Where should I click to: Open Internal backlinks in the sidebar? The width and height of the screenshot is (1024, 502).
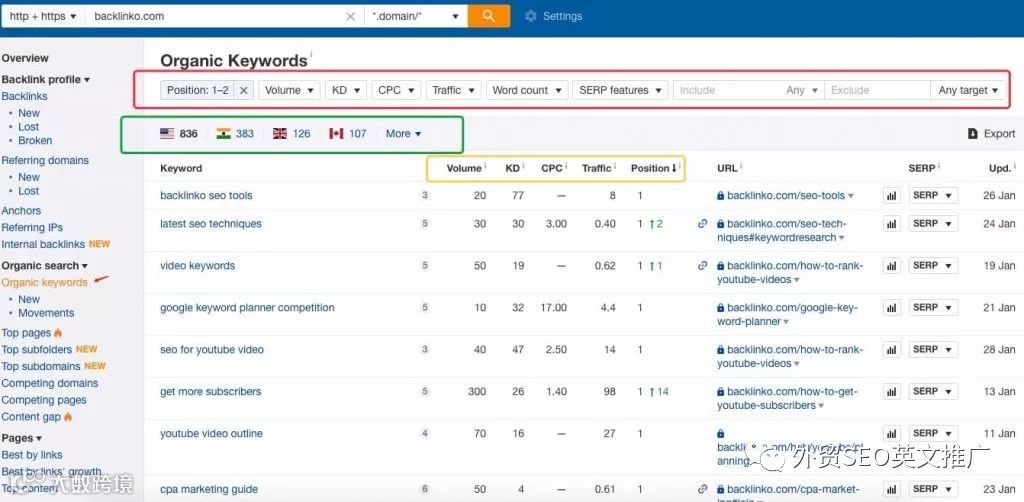click(x=43, y=244)
